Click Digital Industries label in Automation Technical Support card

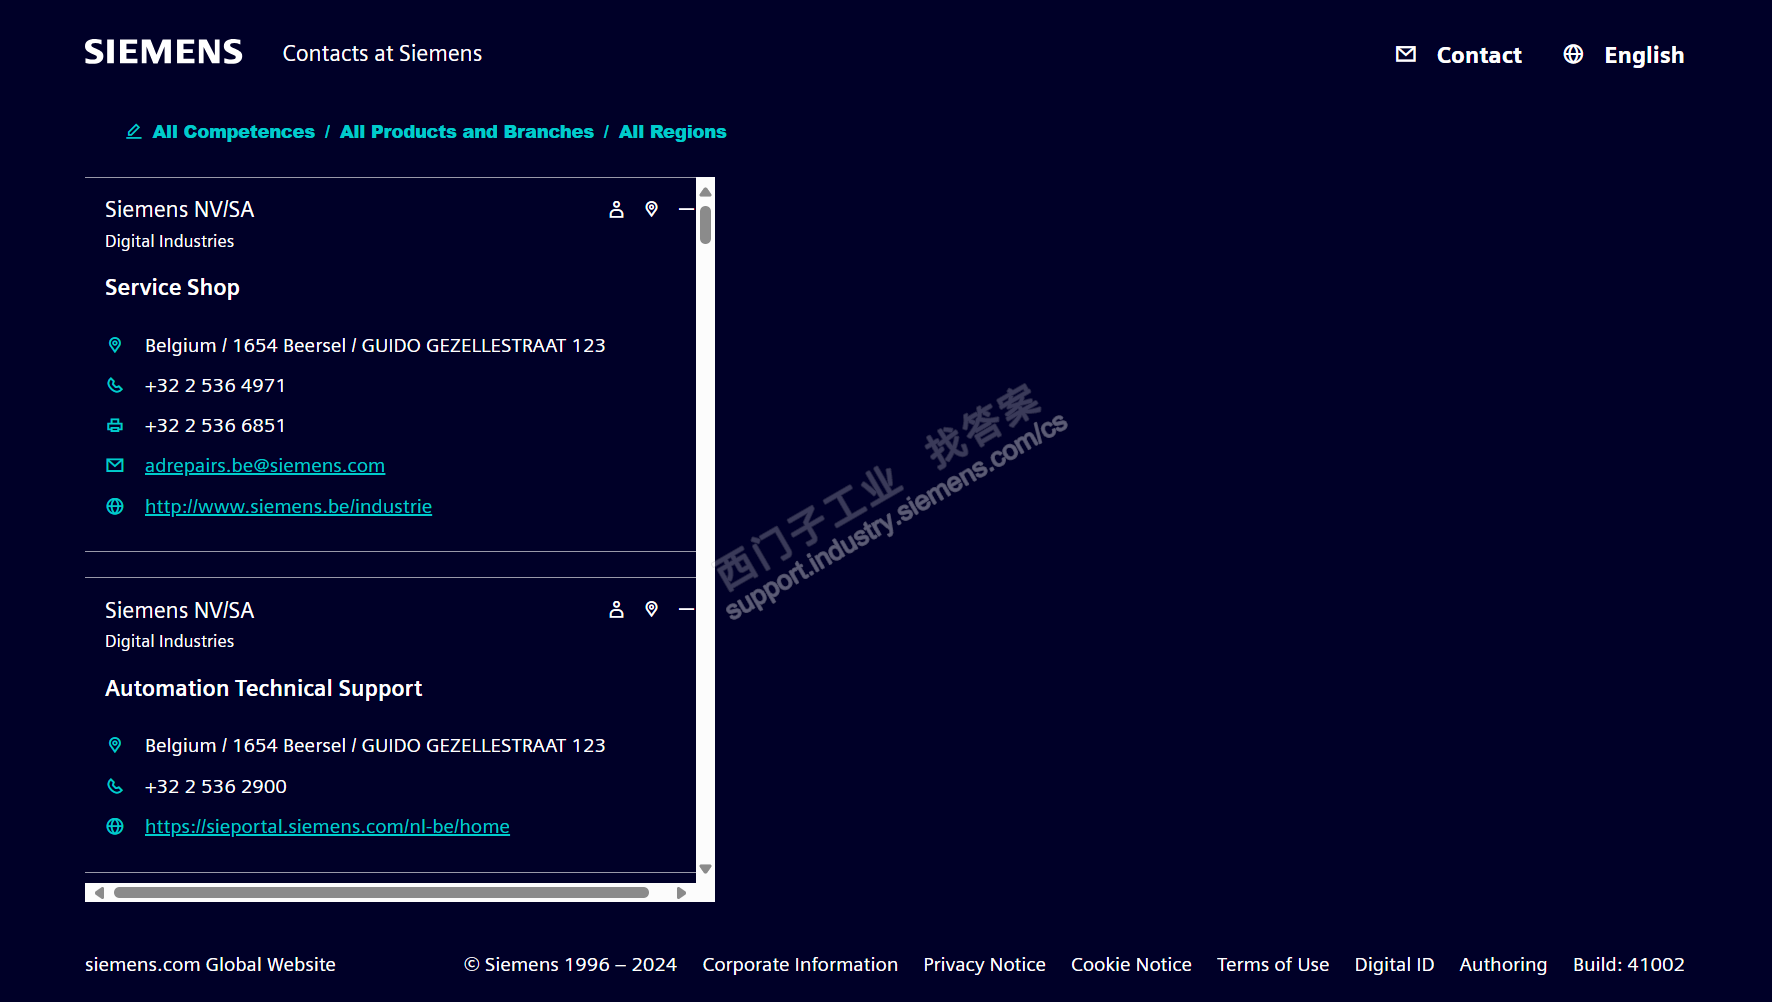tap(170, 641)
